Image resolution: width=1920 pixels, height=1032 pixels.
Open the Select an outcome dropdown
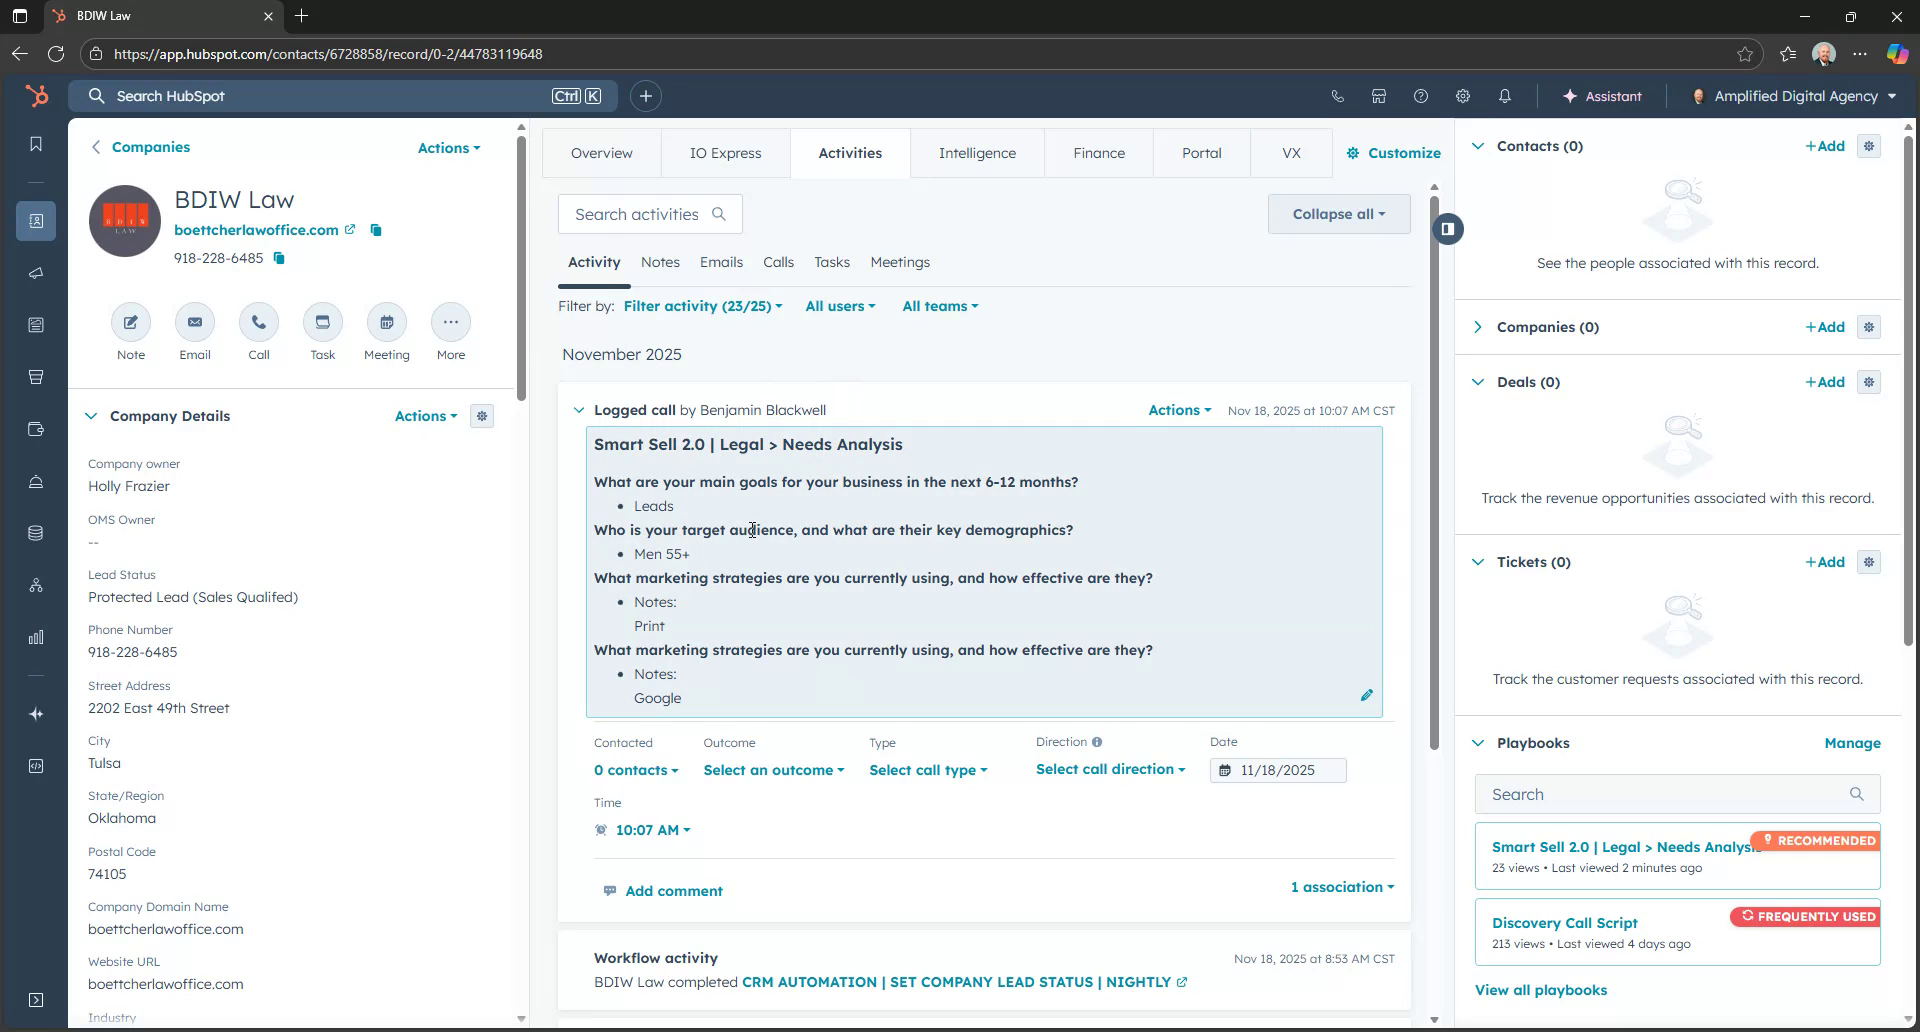(x=773, y=770)
